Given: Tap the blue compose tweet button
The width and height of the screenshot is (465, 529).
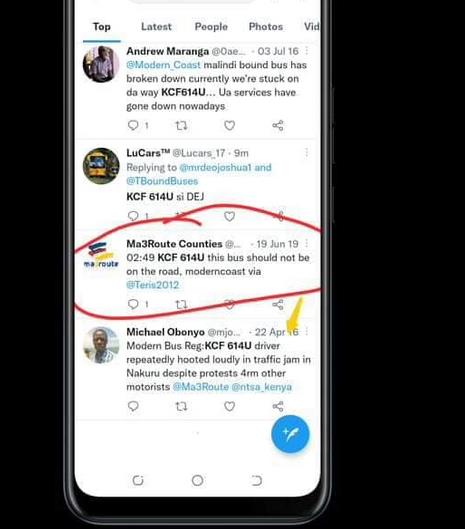Looking at the screenshot, I should pyautogui.click(x=290, y=434).
